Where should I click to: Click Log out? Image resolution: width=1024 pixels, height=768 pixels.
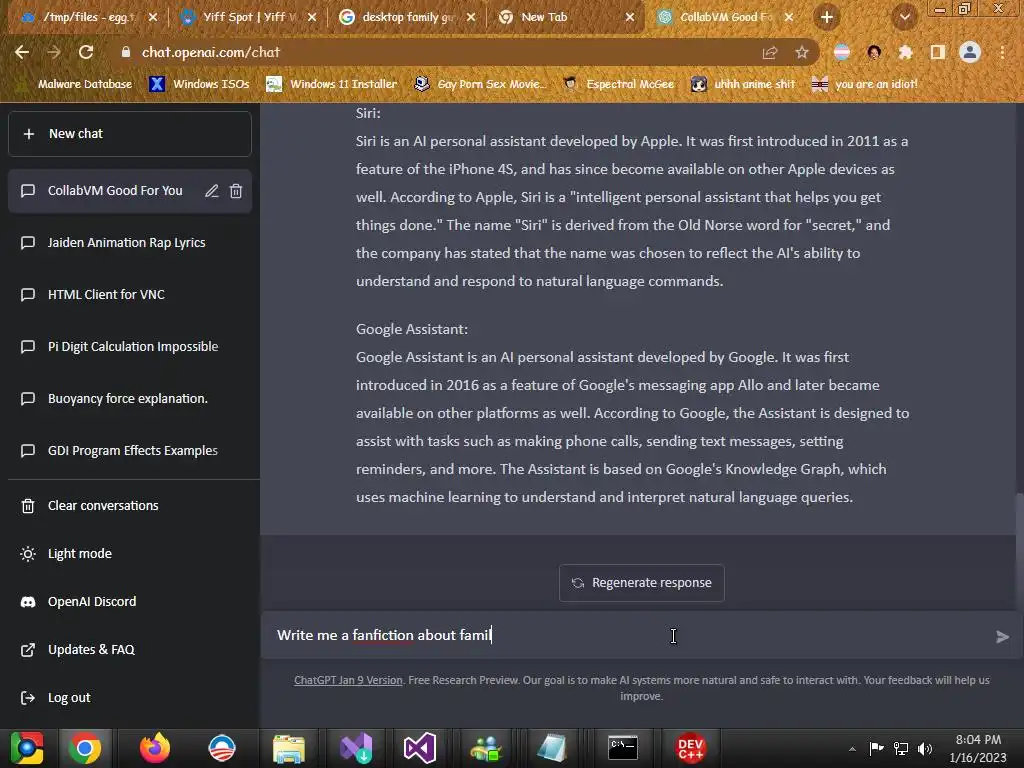pos(131,698)
